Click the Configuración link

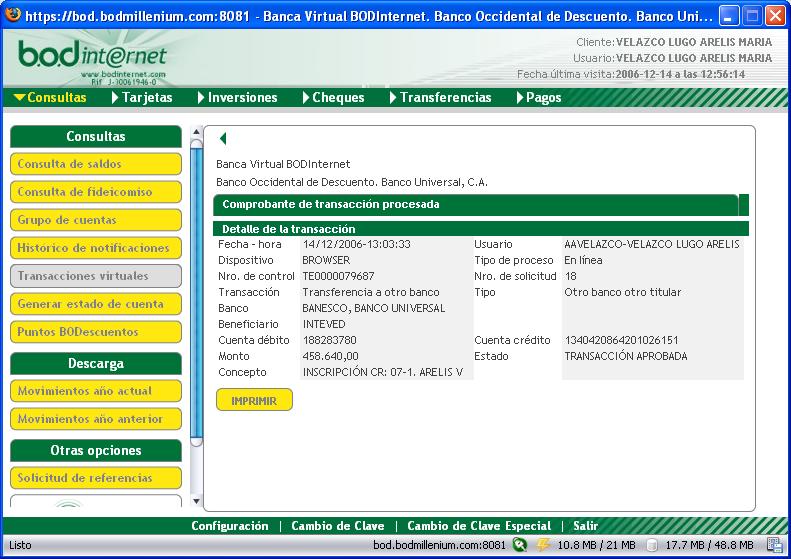tap(230, 526)
